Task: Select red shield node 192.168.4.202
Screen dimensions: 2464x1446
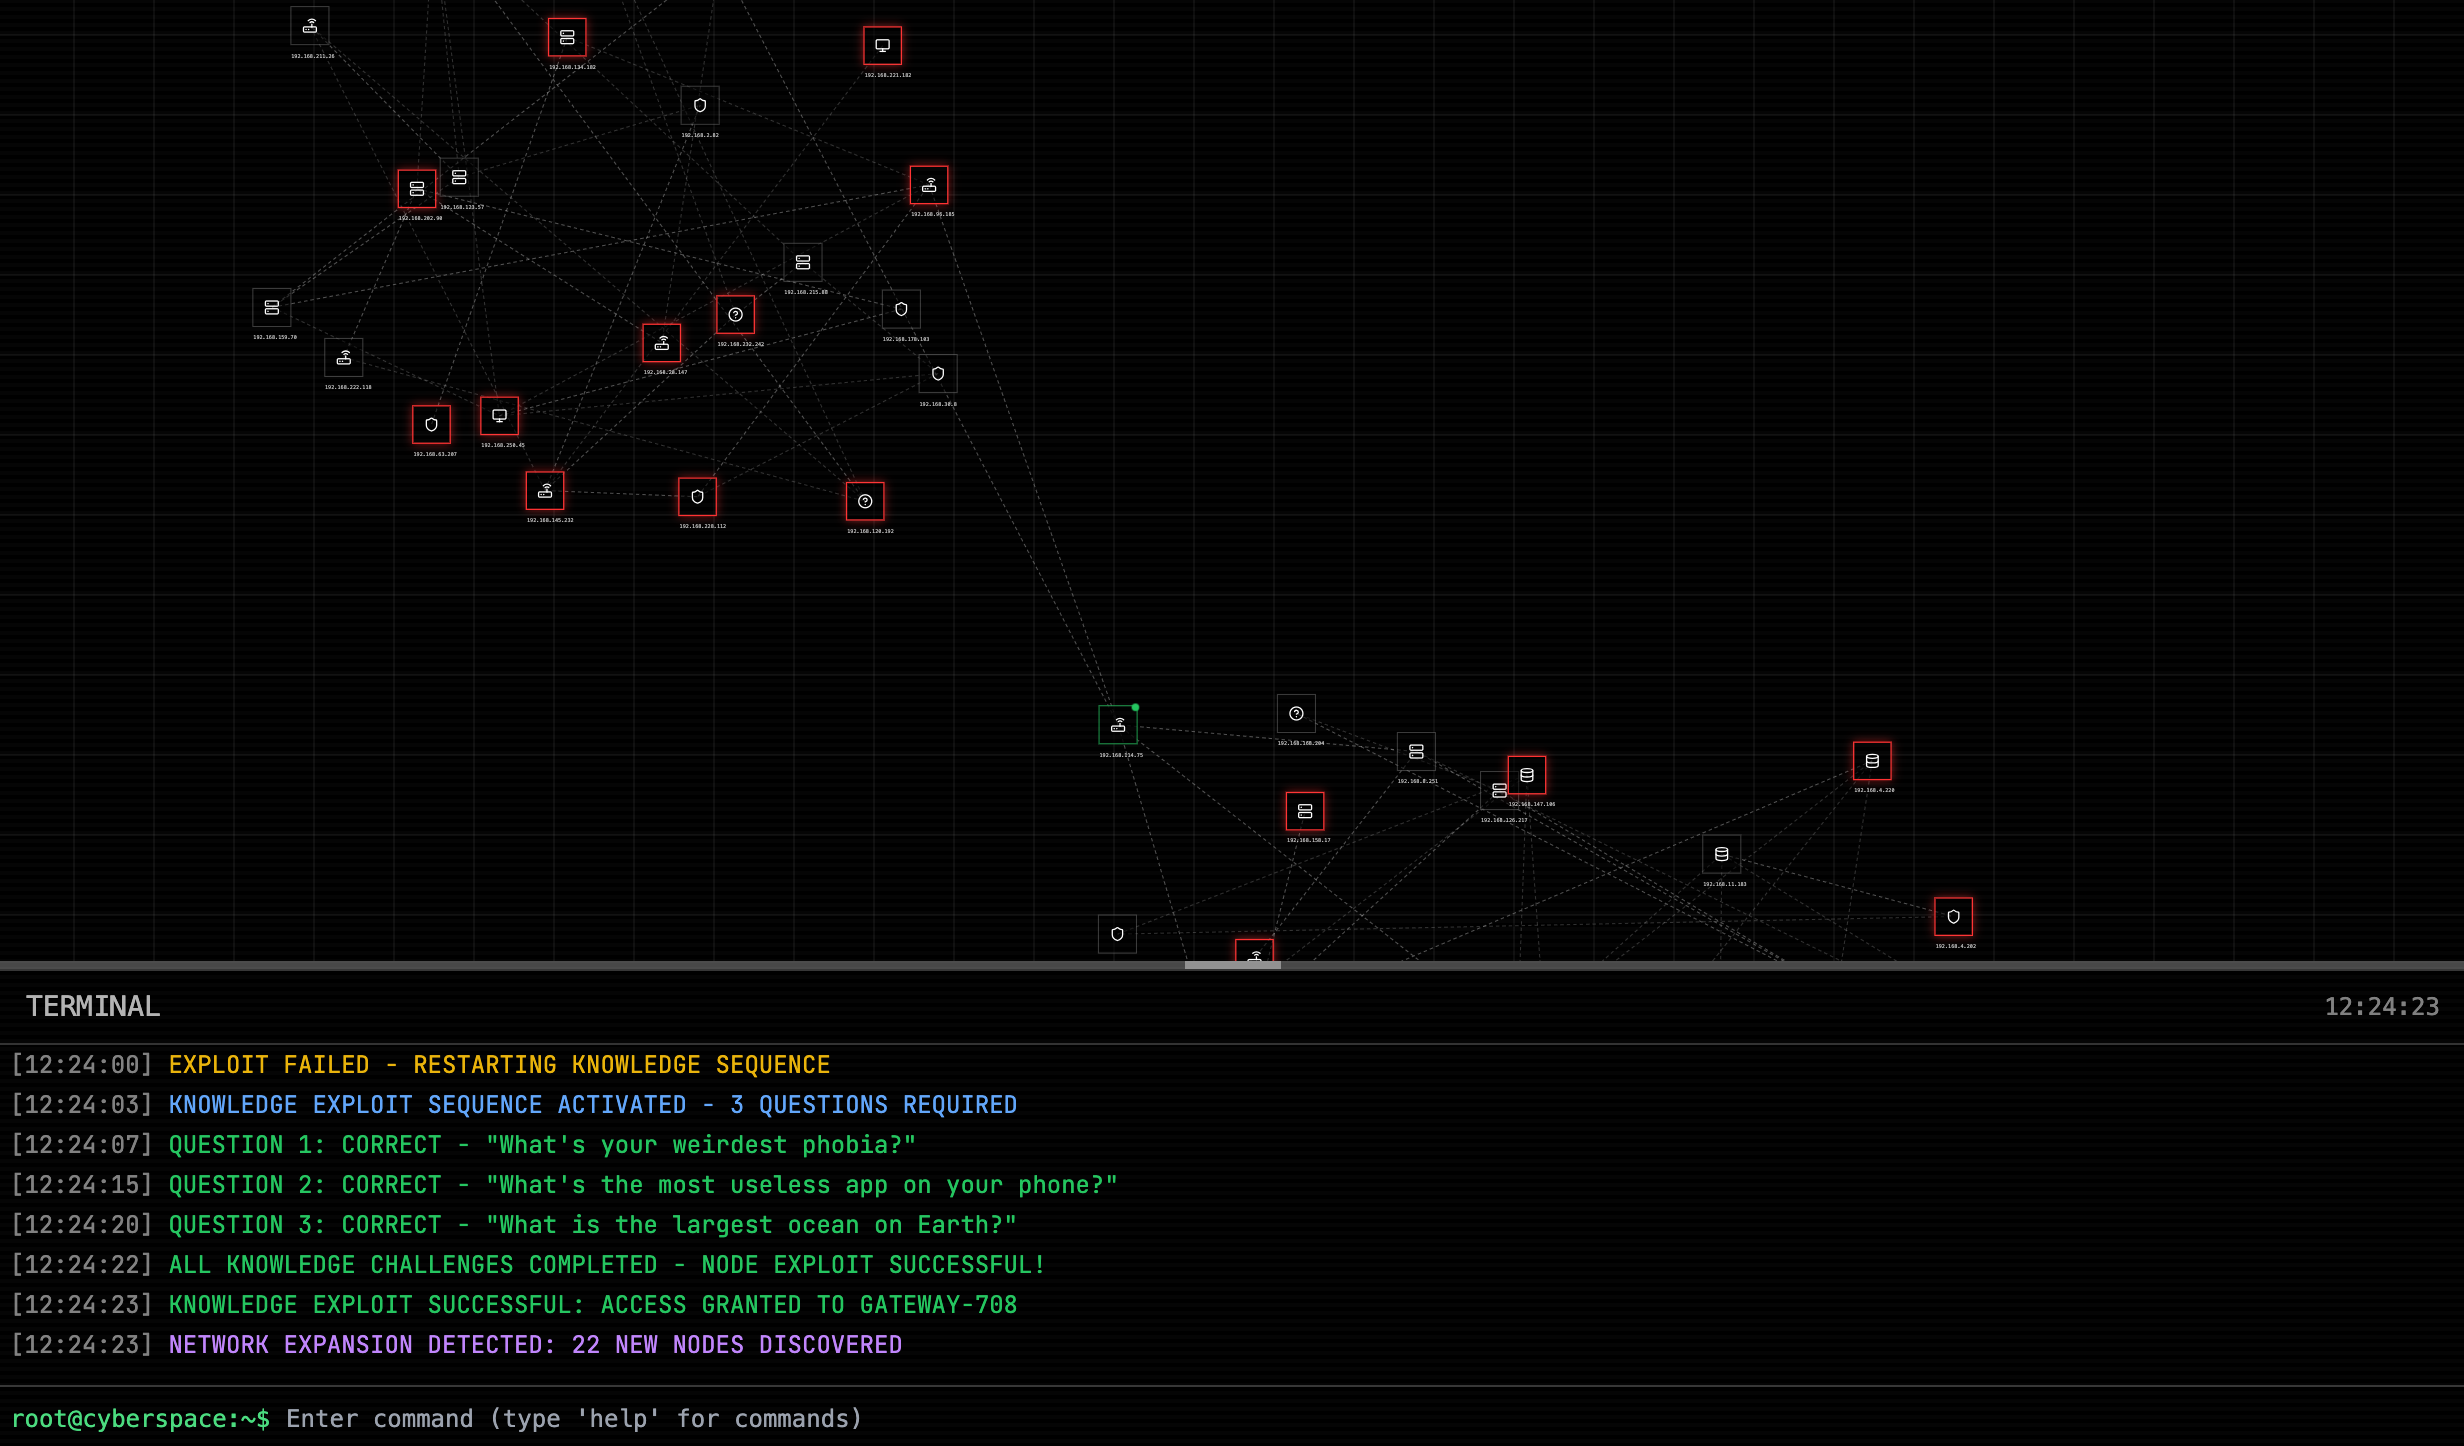Action: (1953, 917)
